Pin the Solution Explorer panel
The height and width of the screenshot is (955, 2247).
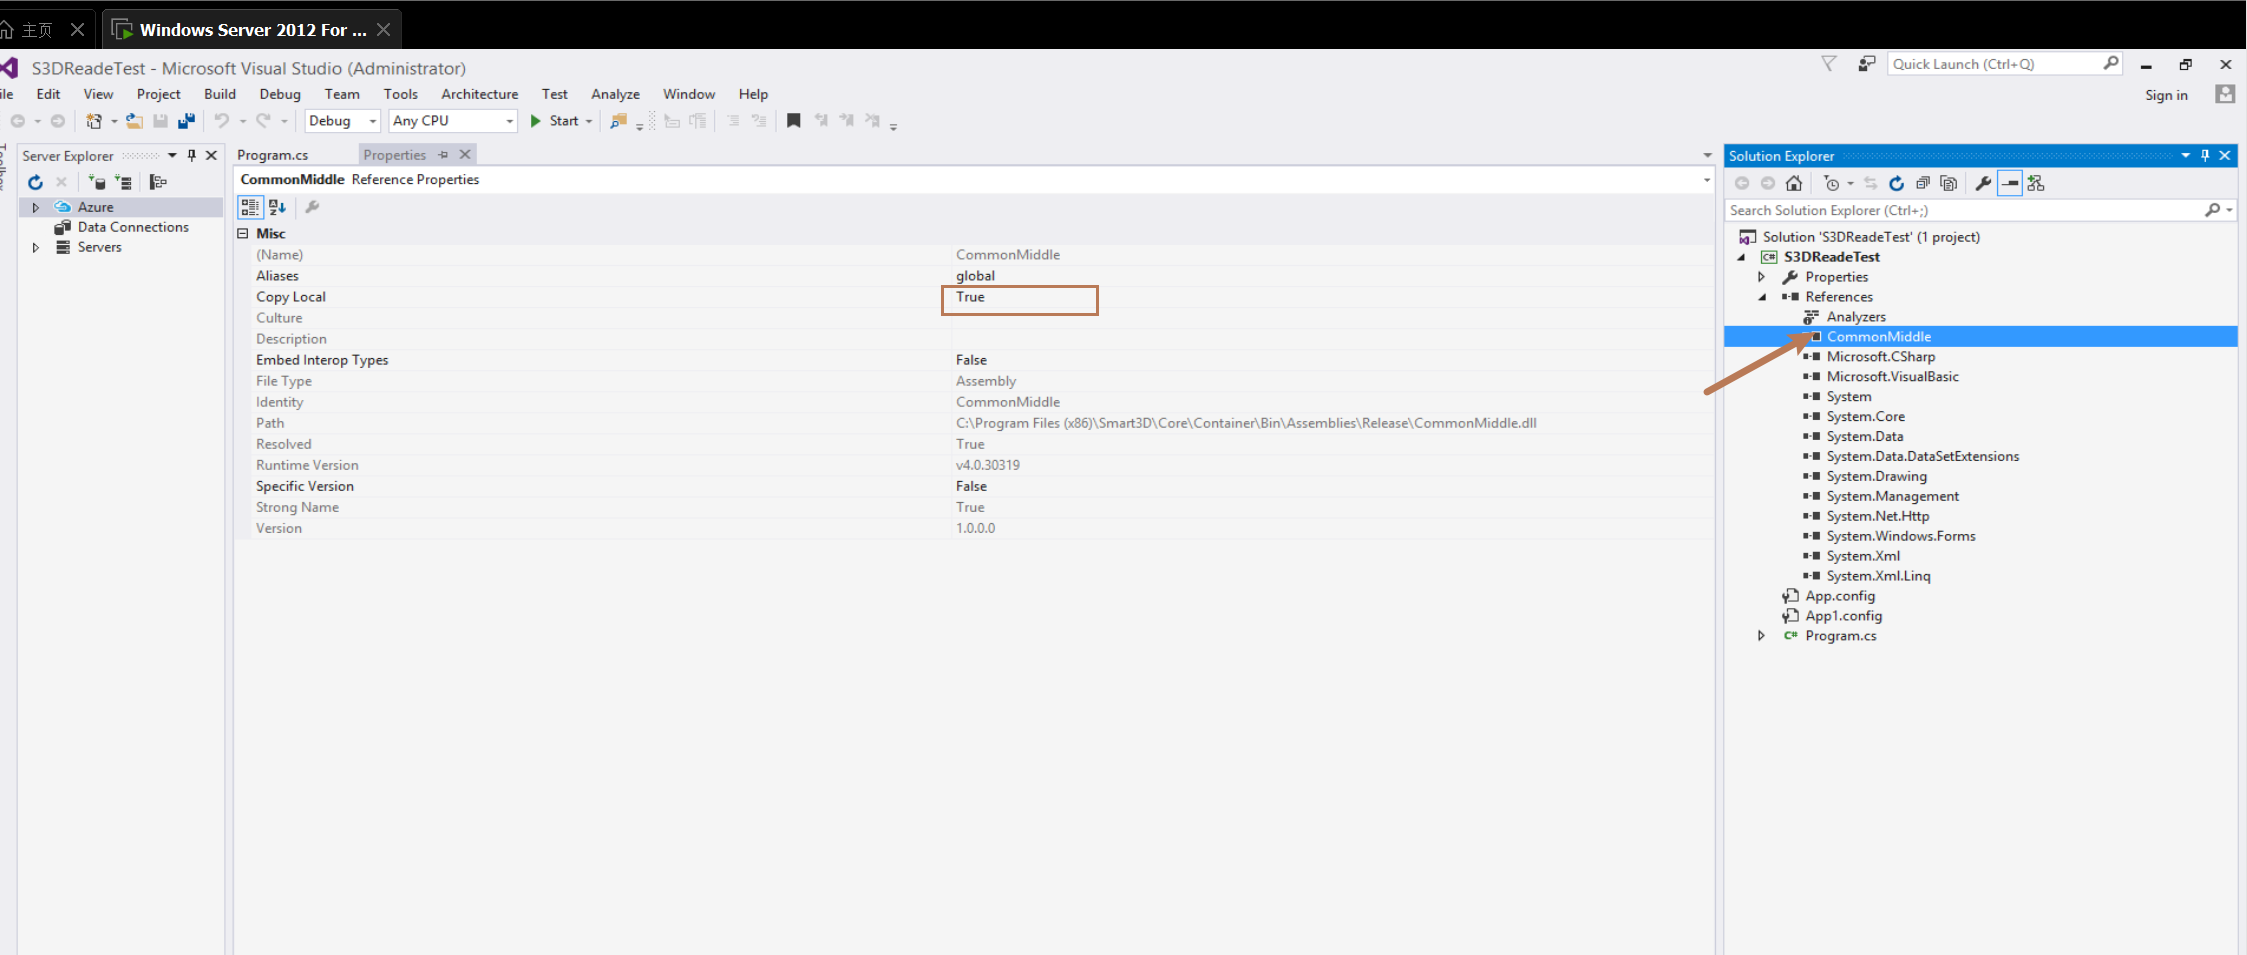pyautogui.click(x=2205, y=155)
